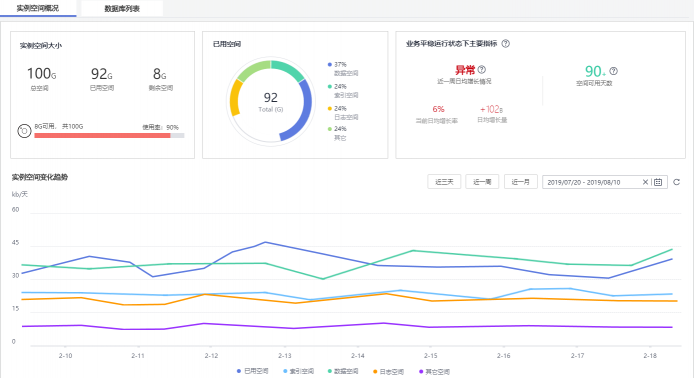This screenshot has height=378, width=694.
Task: Toggle 数据空间 series in chart legend
Action: pyautogui.click(x=343, y=371)
